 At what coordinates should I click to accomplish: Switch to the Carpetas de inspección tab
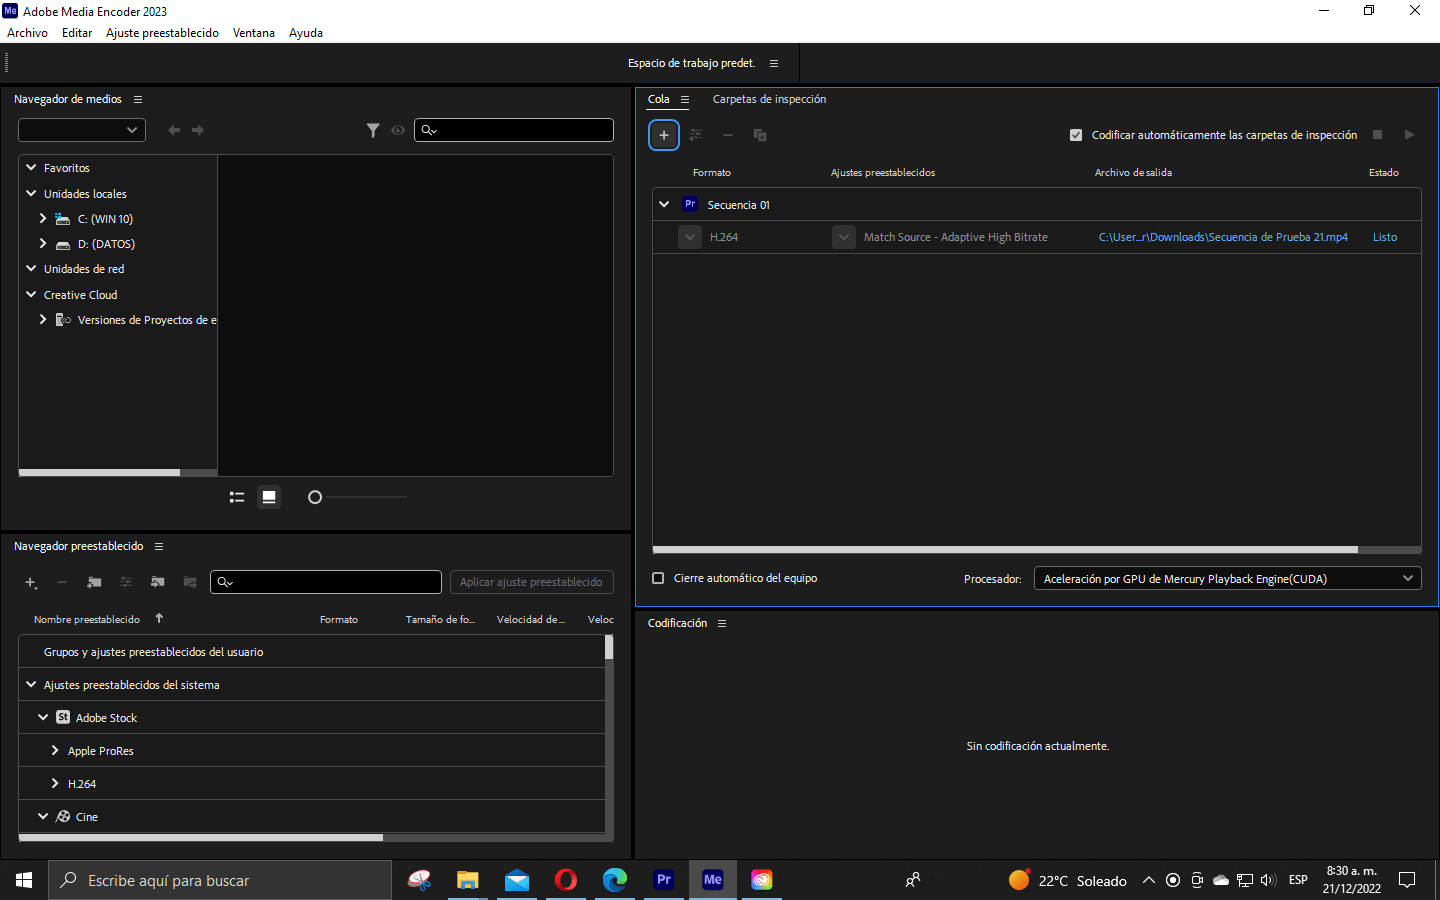tap(769, 99)
